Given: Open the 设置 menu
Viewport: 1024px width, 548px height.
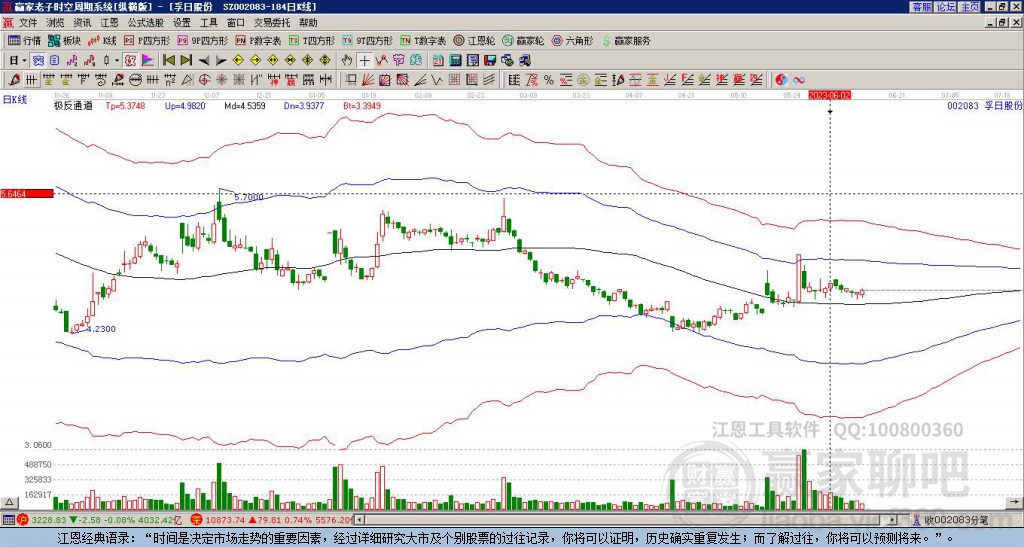Looking at the screenshot, I should (182, 23).
